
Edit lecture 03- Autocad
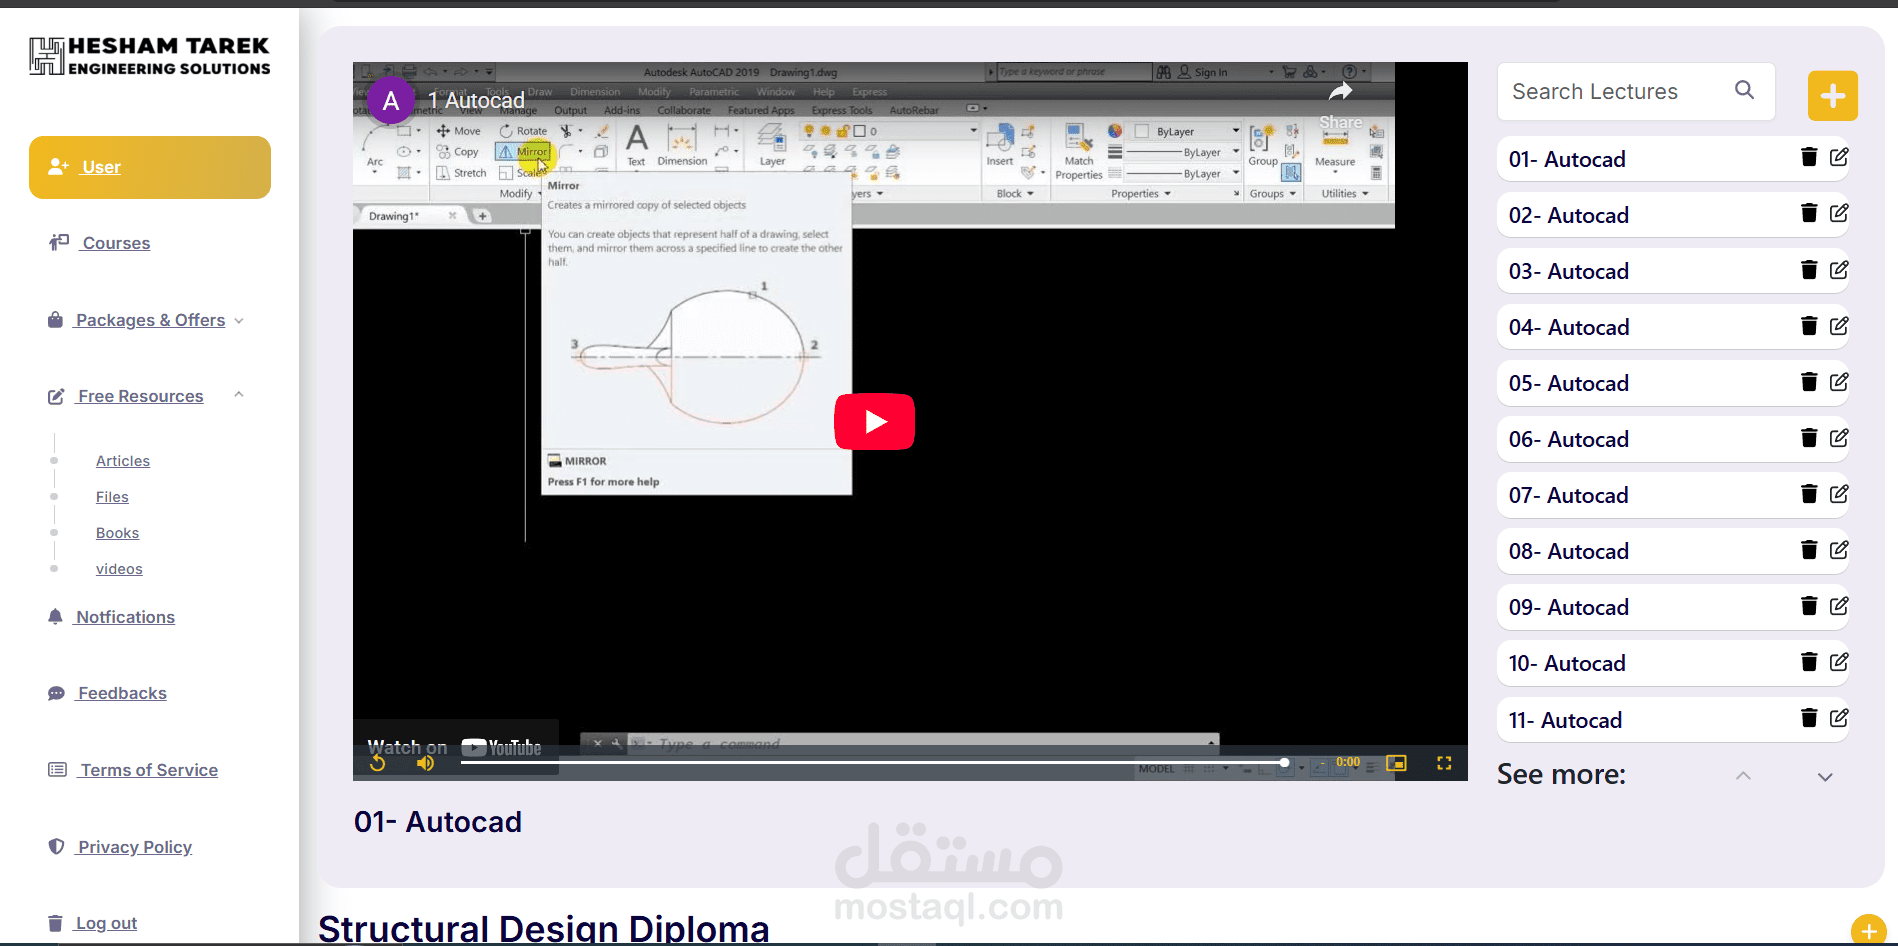[x=1839, y=270]
